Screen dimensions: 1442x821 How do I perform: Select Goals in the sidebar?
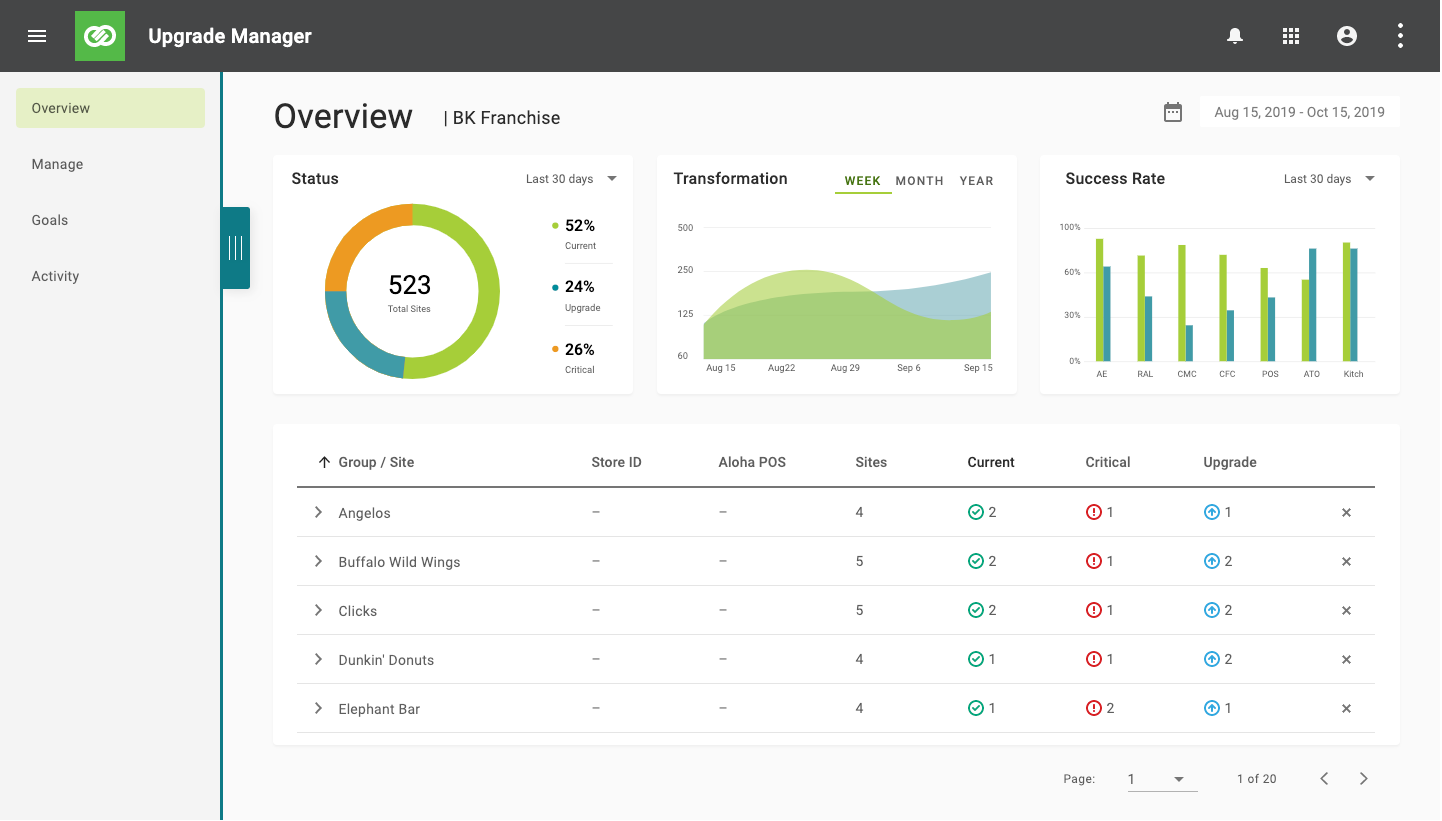[50, 220]
